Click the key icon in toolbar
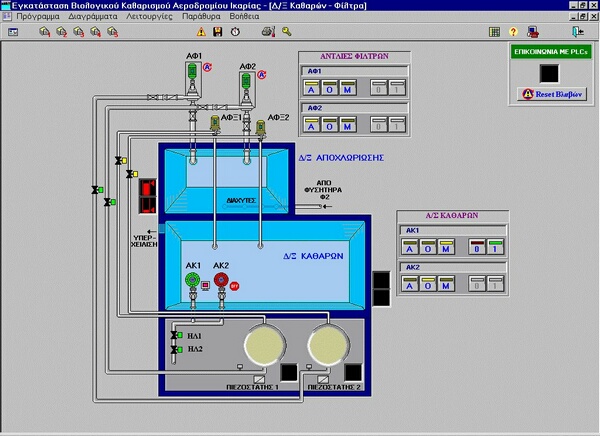This screenshot has height=436, width=600. click(287, 32)
